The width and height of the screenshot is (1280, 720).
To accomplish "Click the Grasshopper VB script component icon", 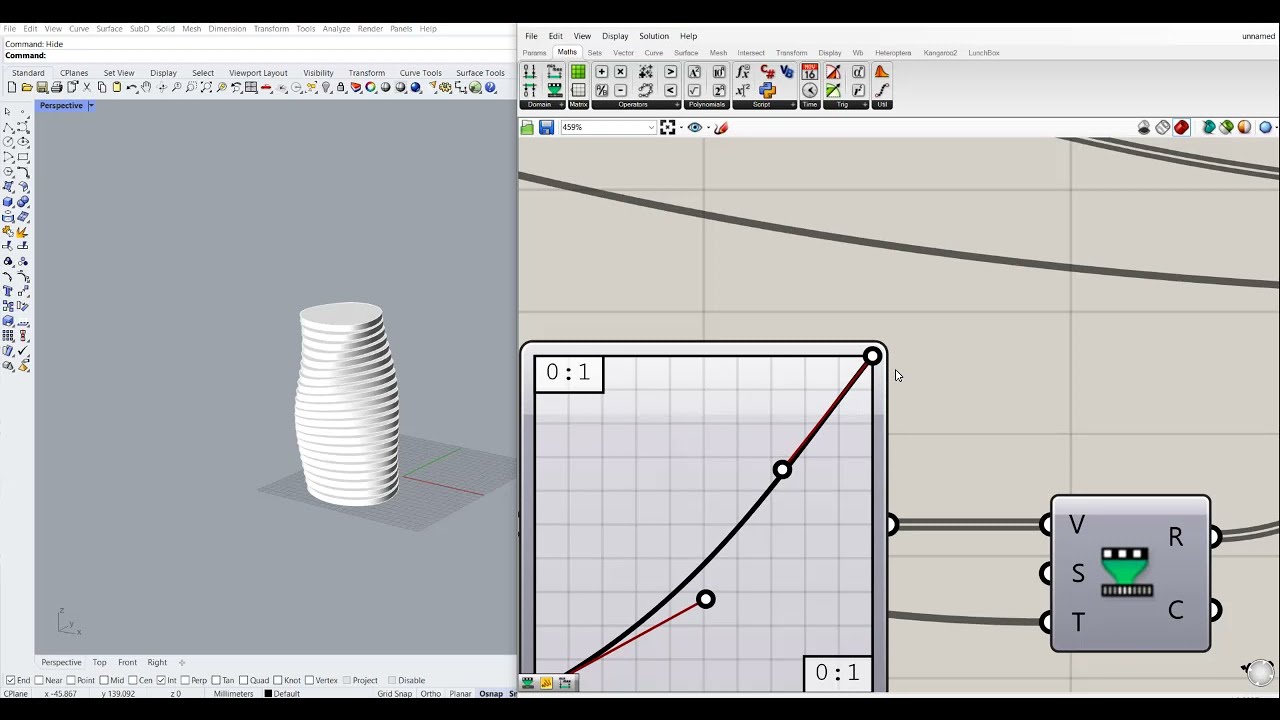I will click(787, 72).
